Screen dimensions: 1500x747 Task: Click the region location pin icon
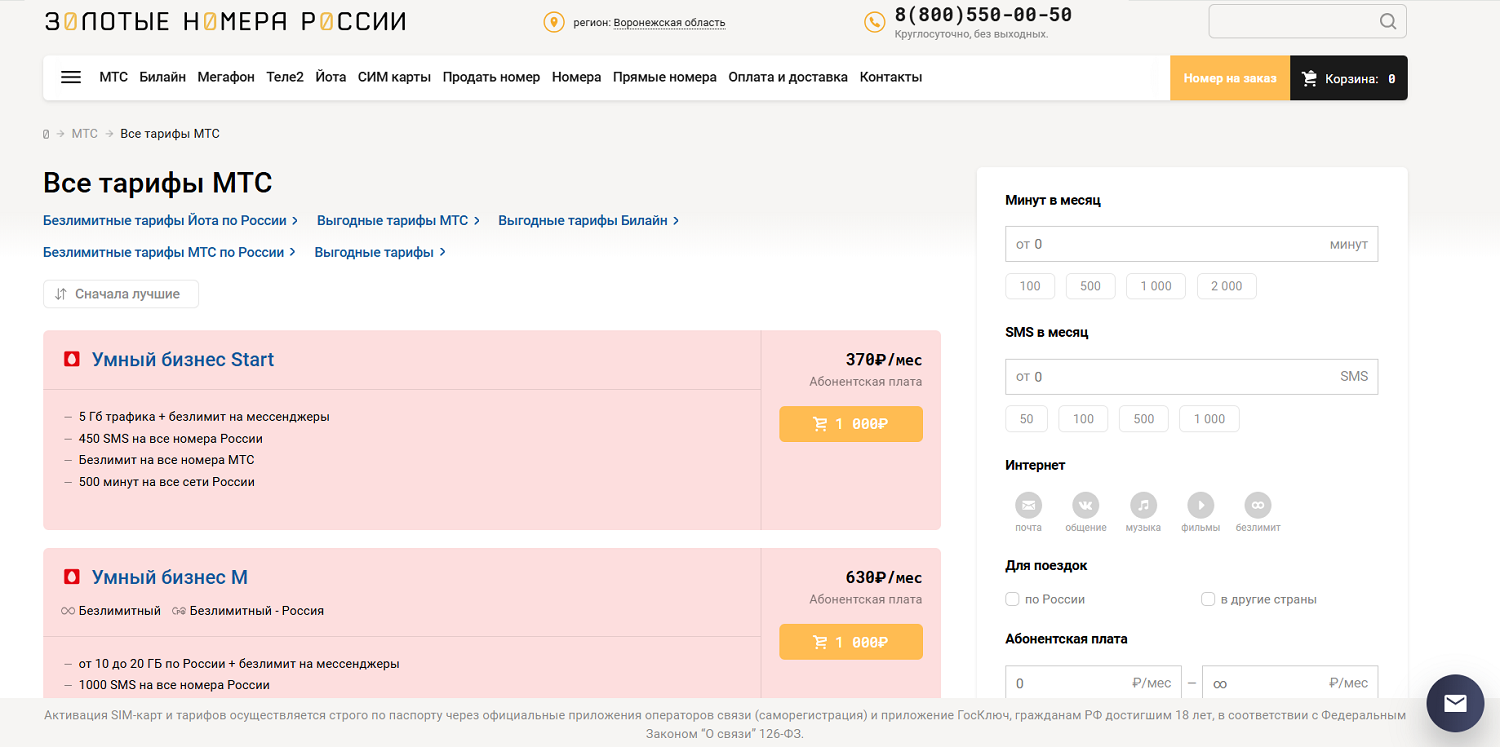click(x=553, y=22)
